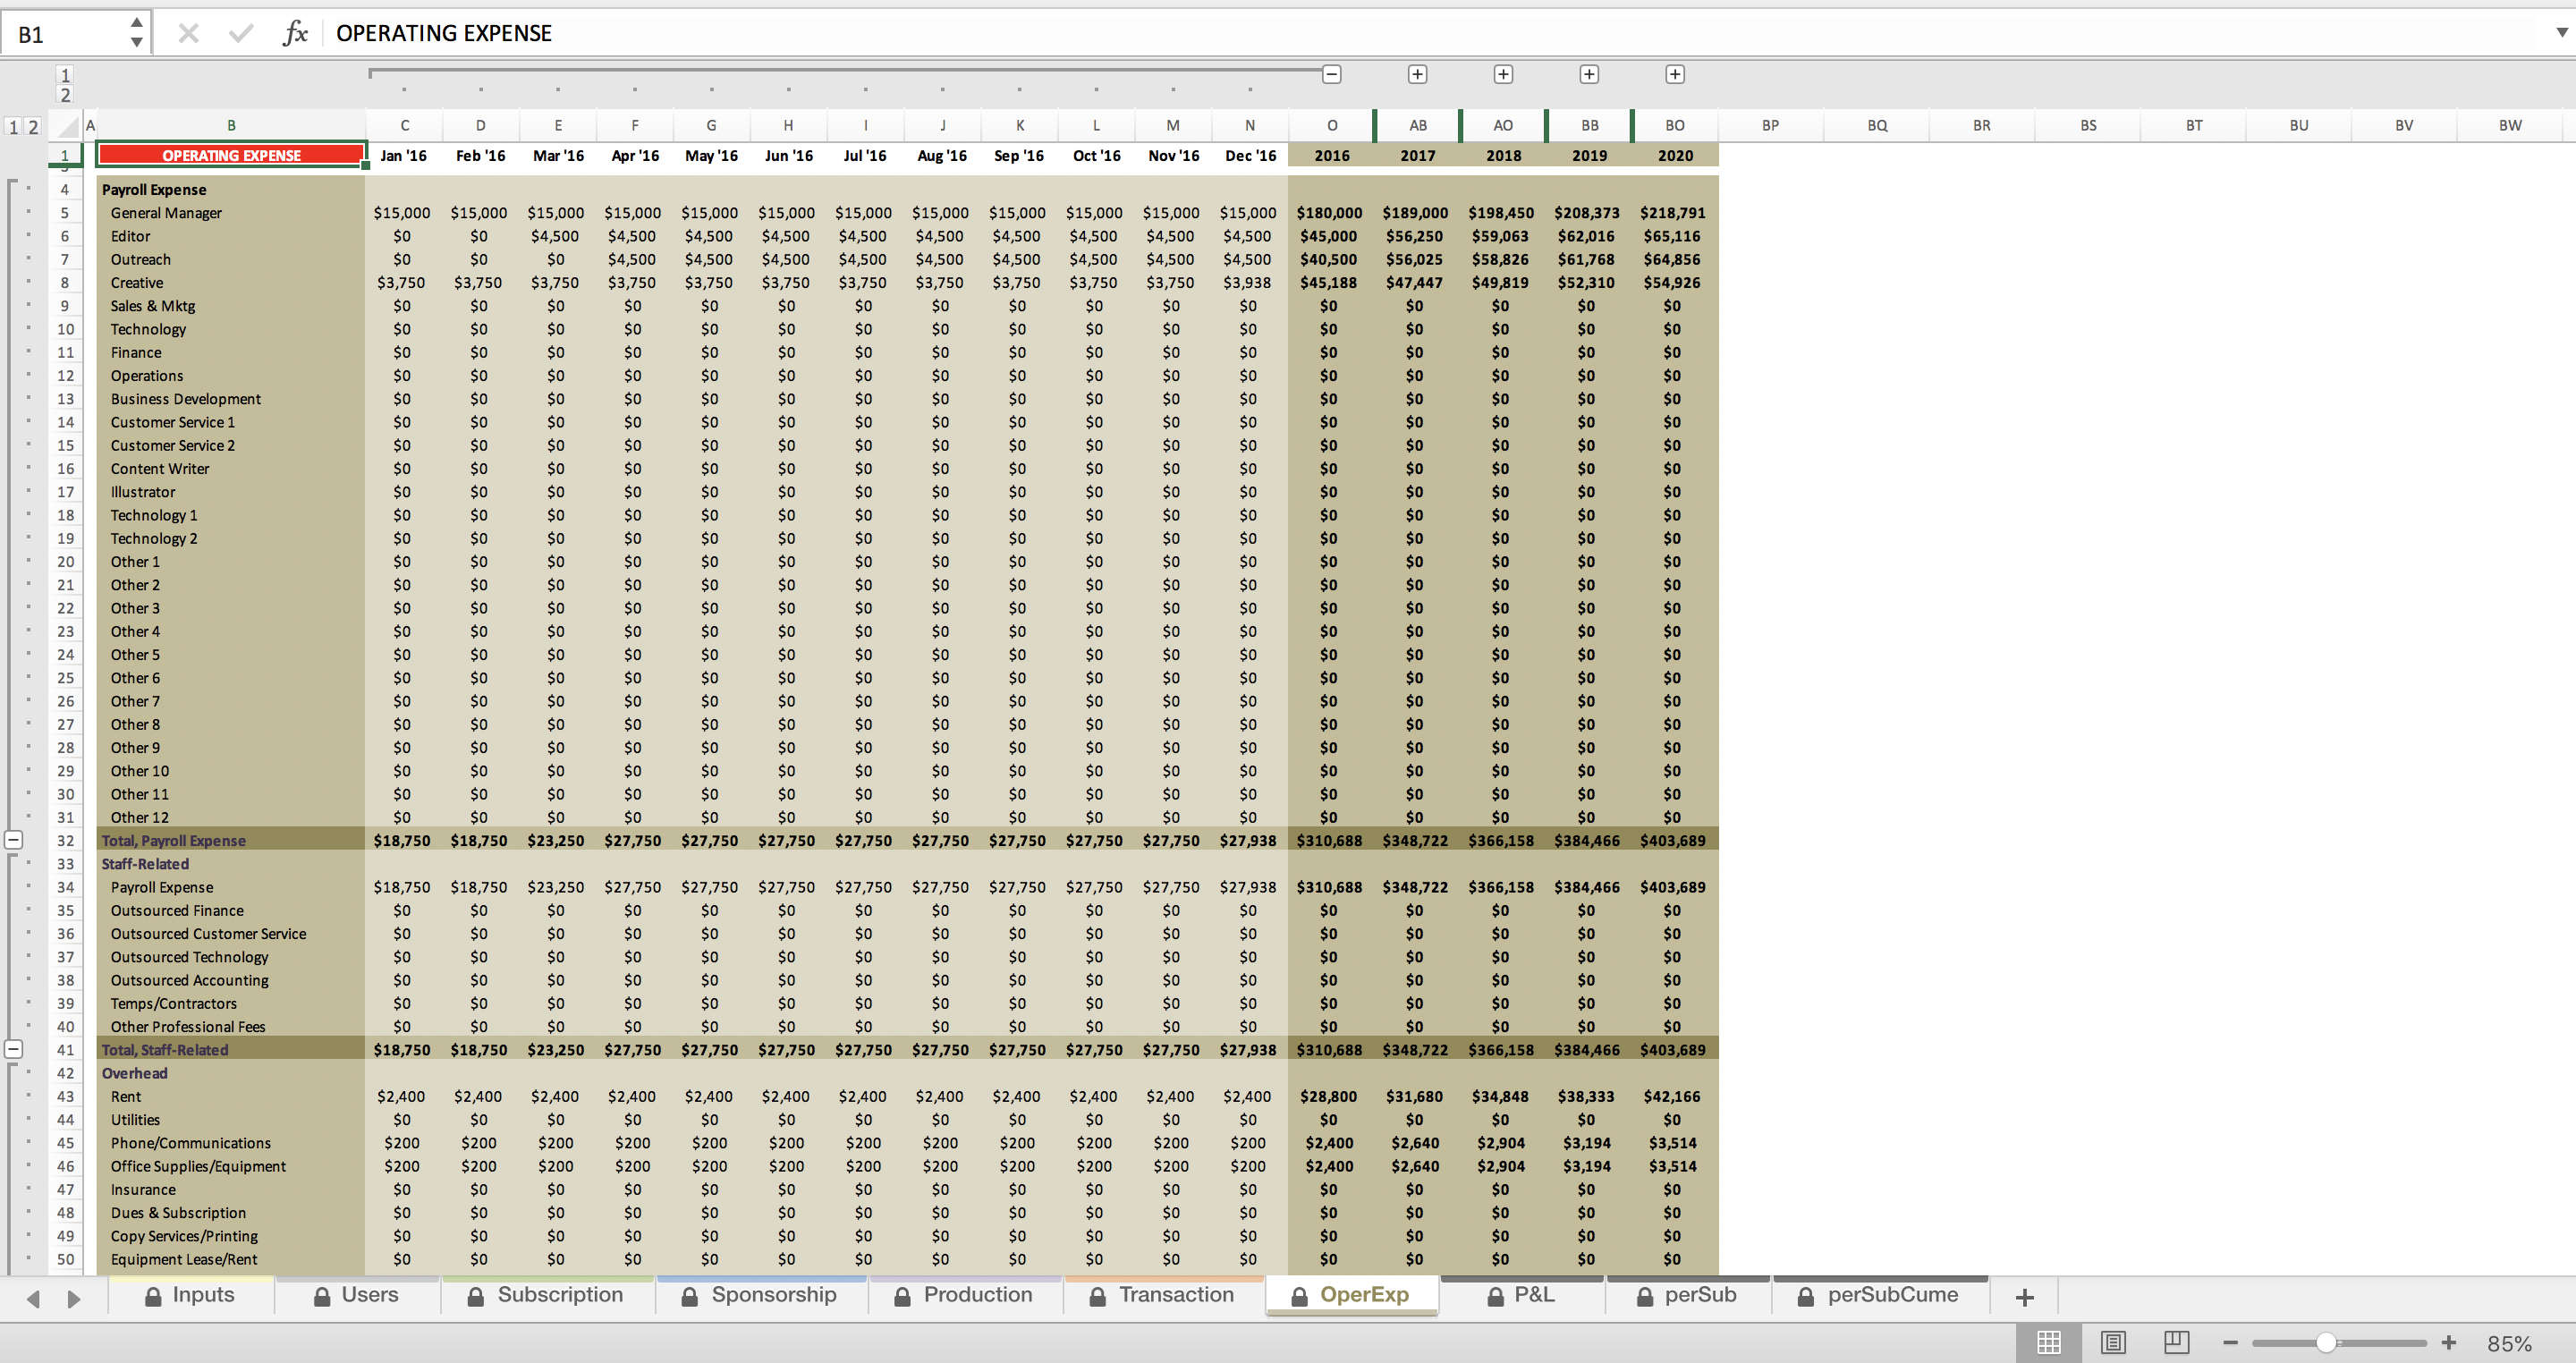The image size is (2576, 1363).
Task: Click the $28,800 Rent 2016 value
Action: pyautogui.click(x=1329, y=1097)
